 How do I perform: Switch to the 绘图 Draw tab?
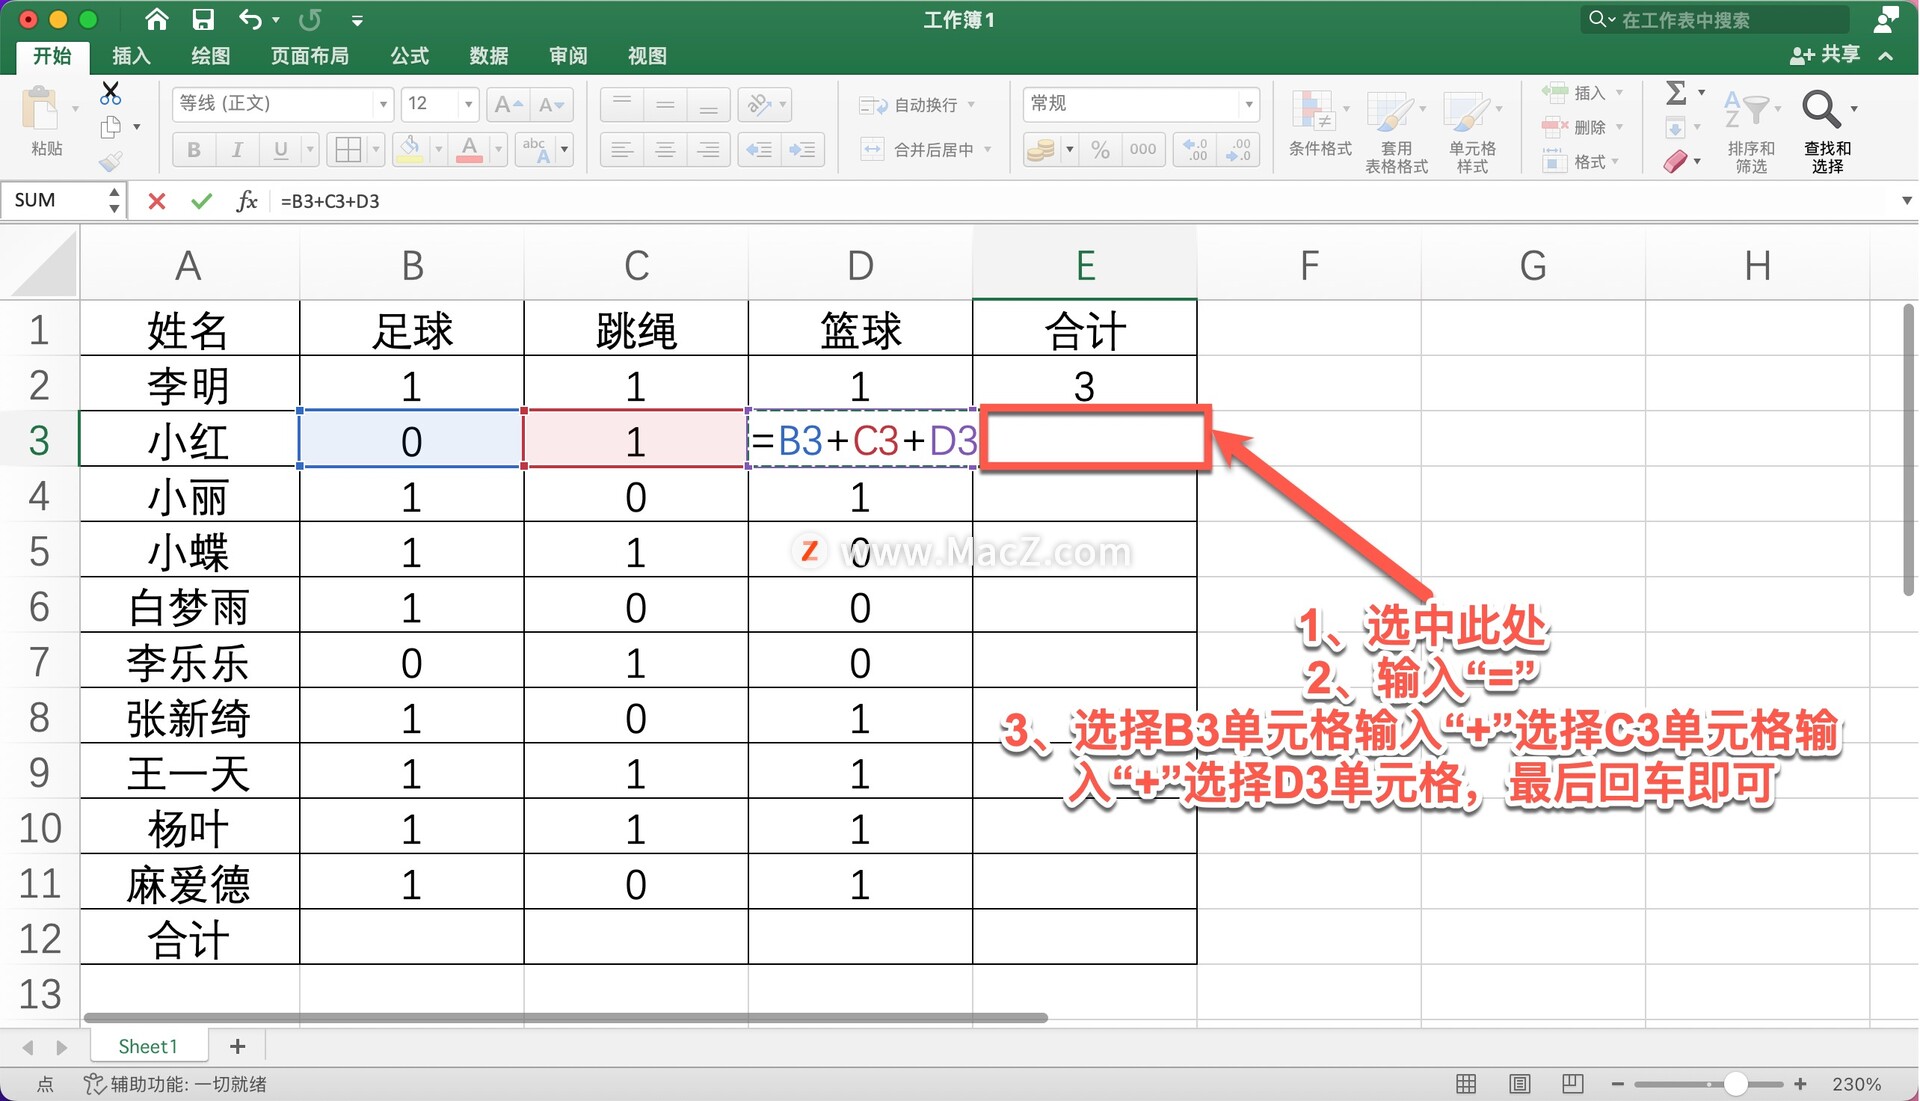pos(210,56)
